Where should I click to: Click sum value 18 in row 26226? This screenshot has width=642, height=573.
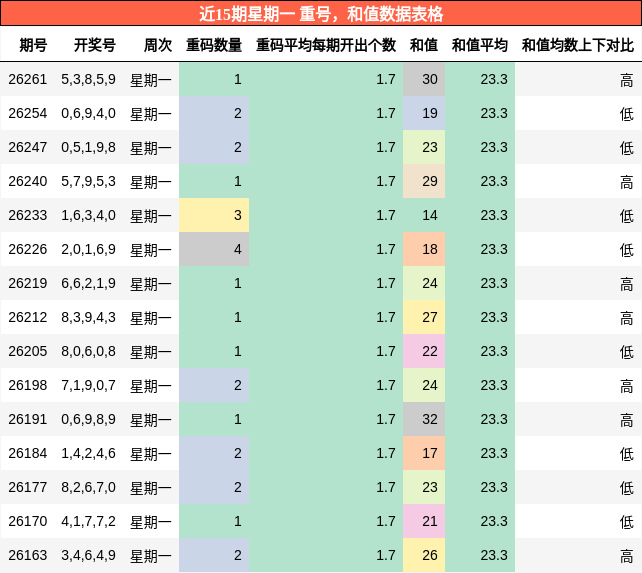click(424, 249)
